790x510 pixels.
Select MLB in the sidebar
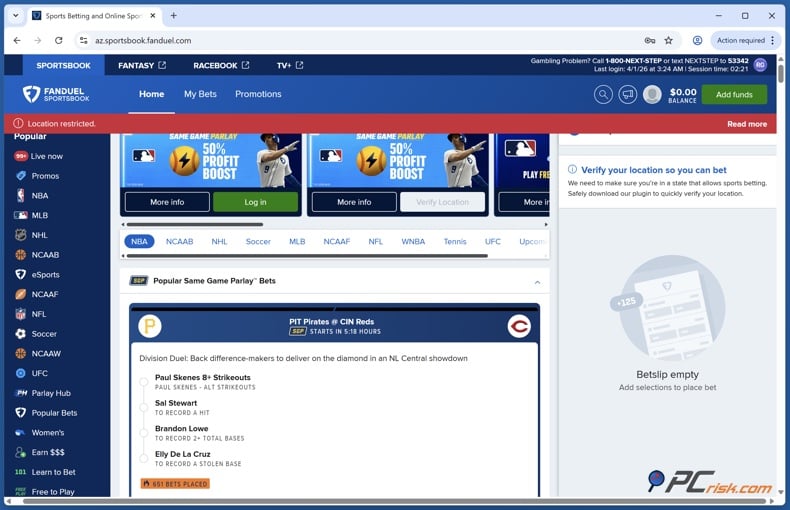[x=31, y=215]
